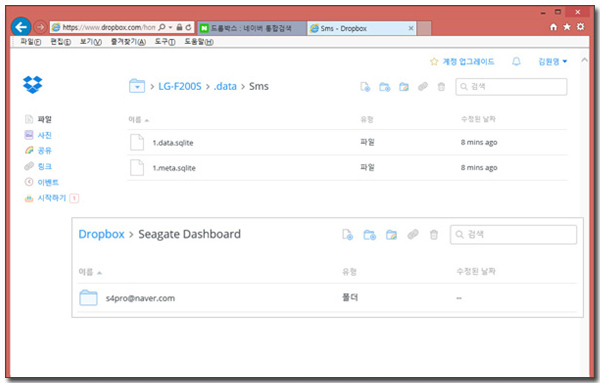
Task: Open the notifications bell icon
Action: point(516,61)
